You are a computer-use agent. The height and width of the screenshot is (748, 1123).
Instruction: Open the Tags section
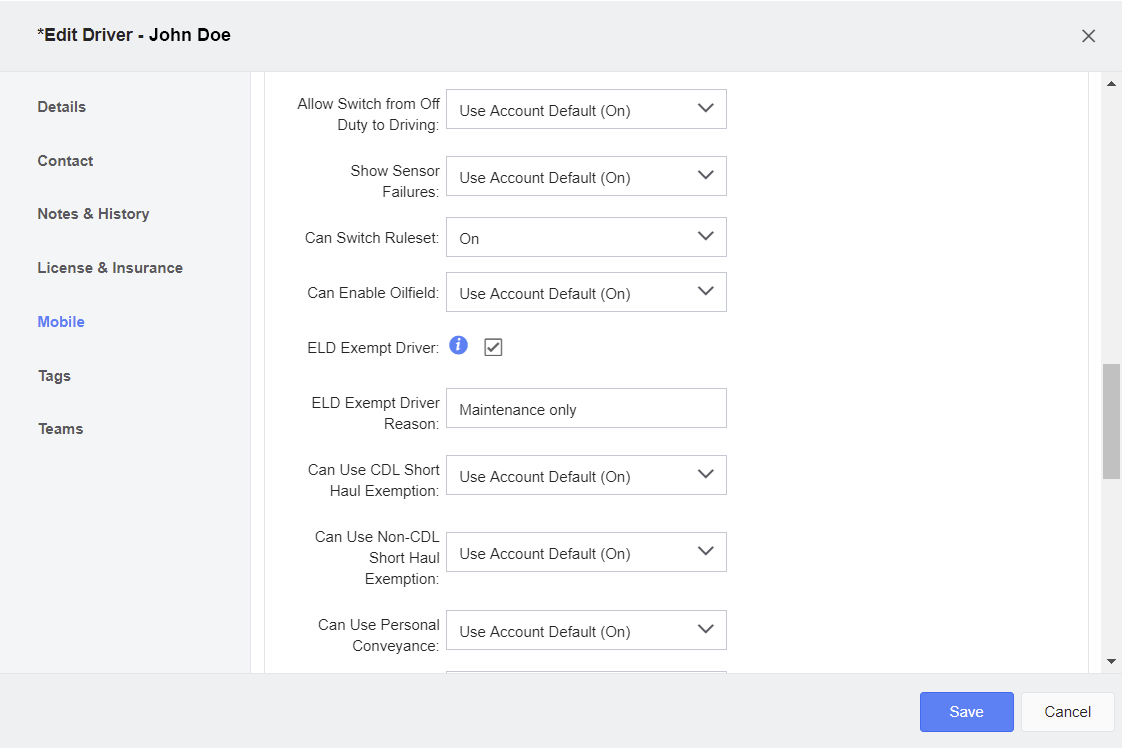(54, 375)
